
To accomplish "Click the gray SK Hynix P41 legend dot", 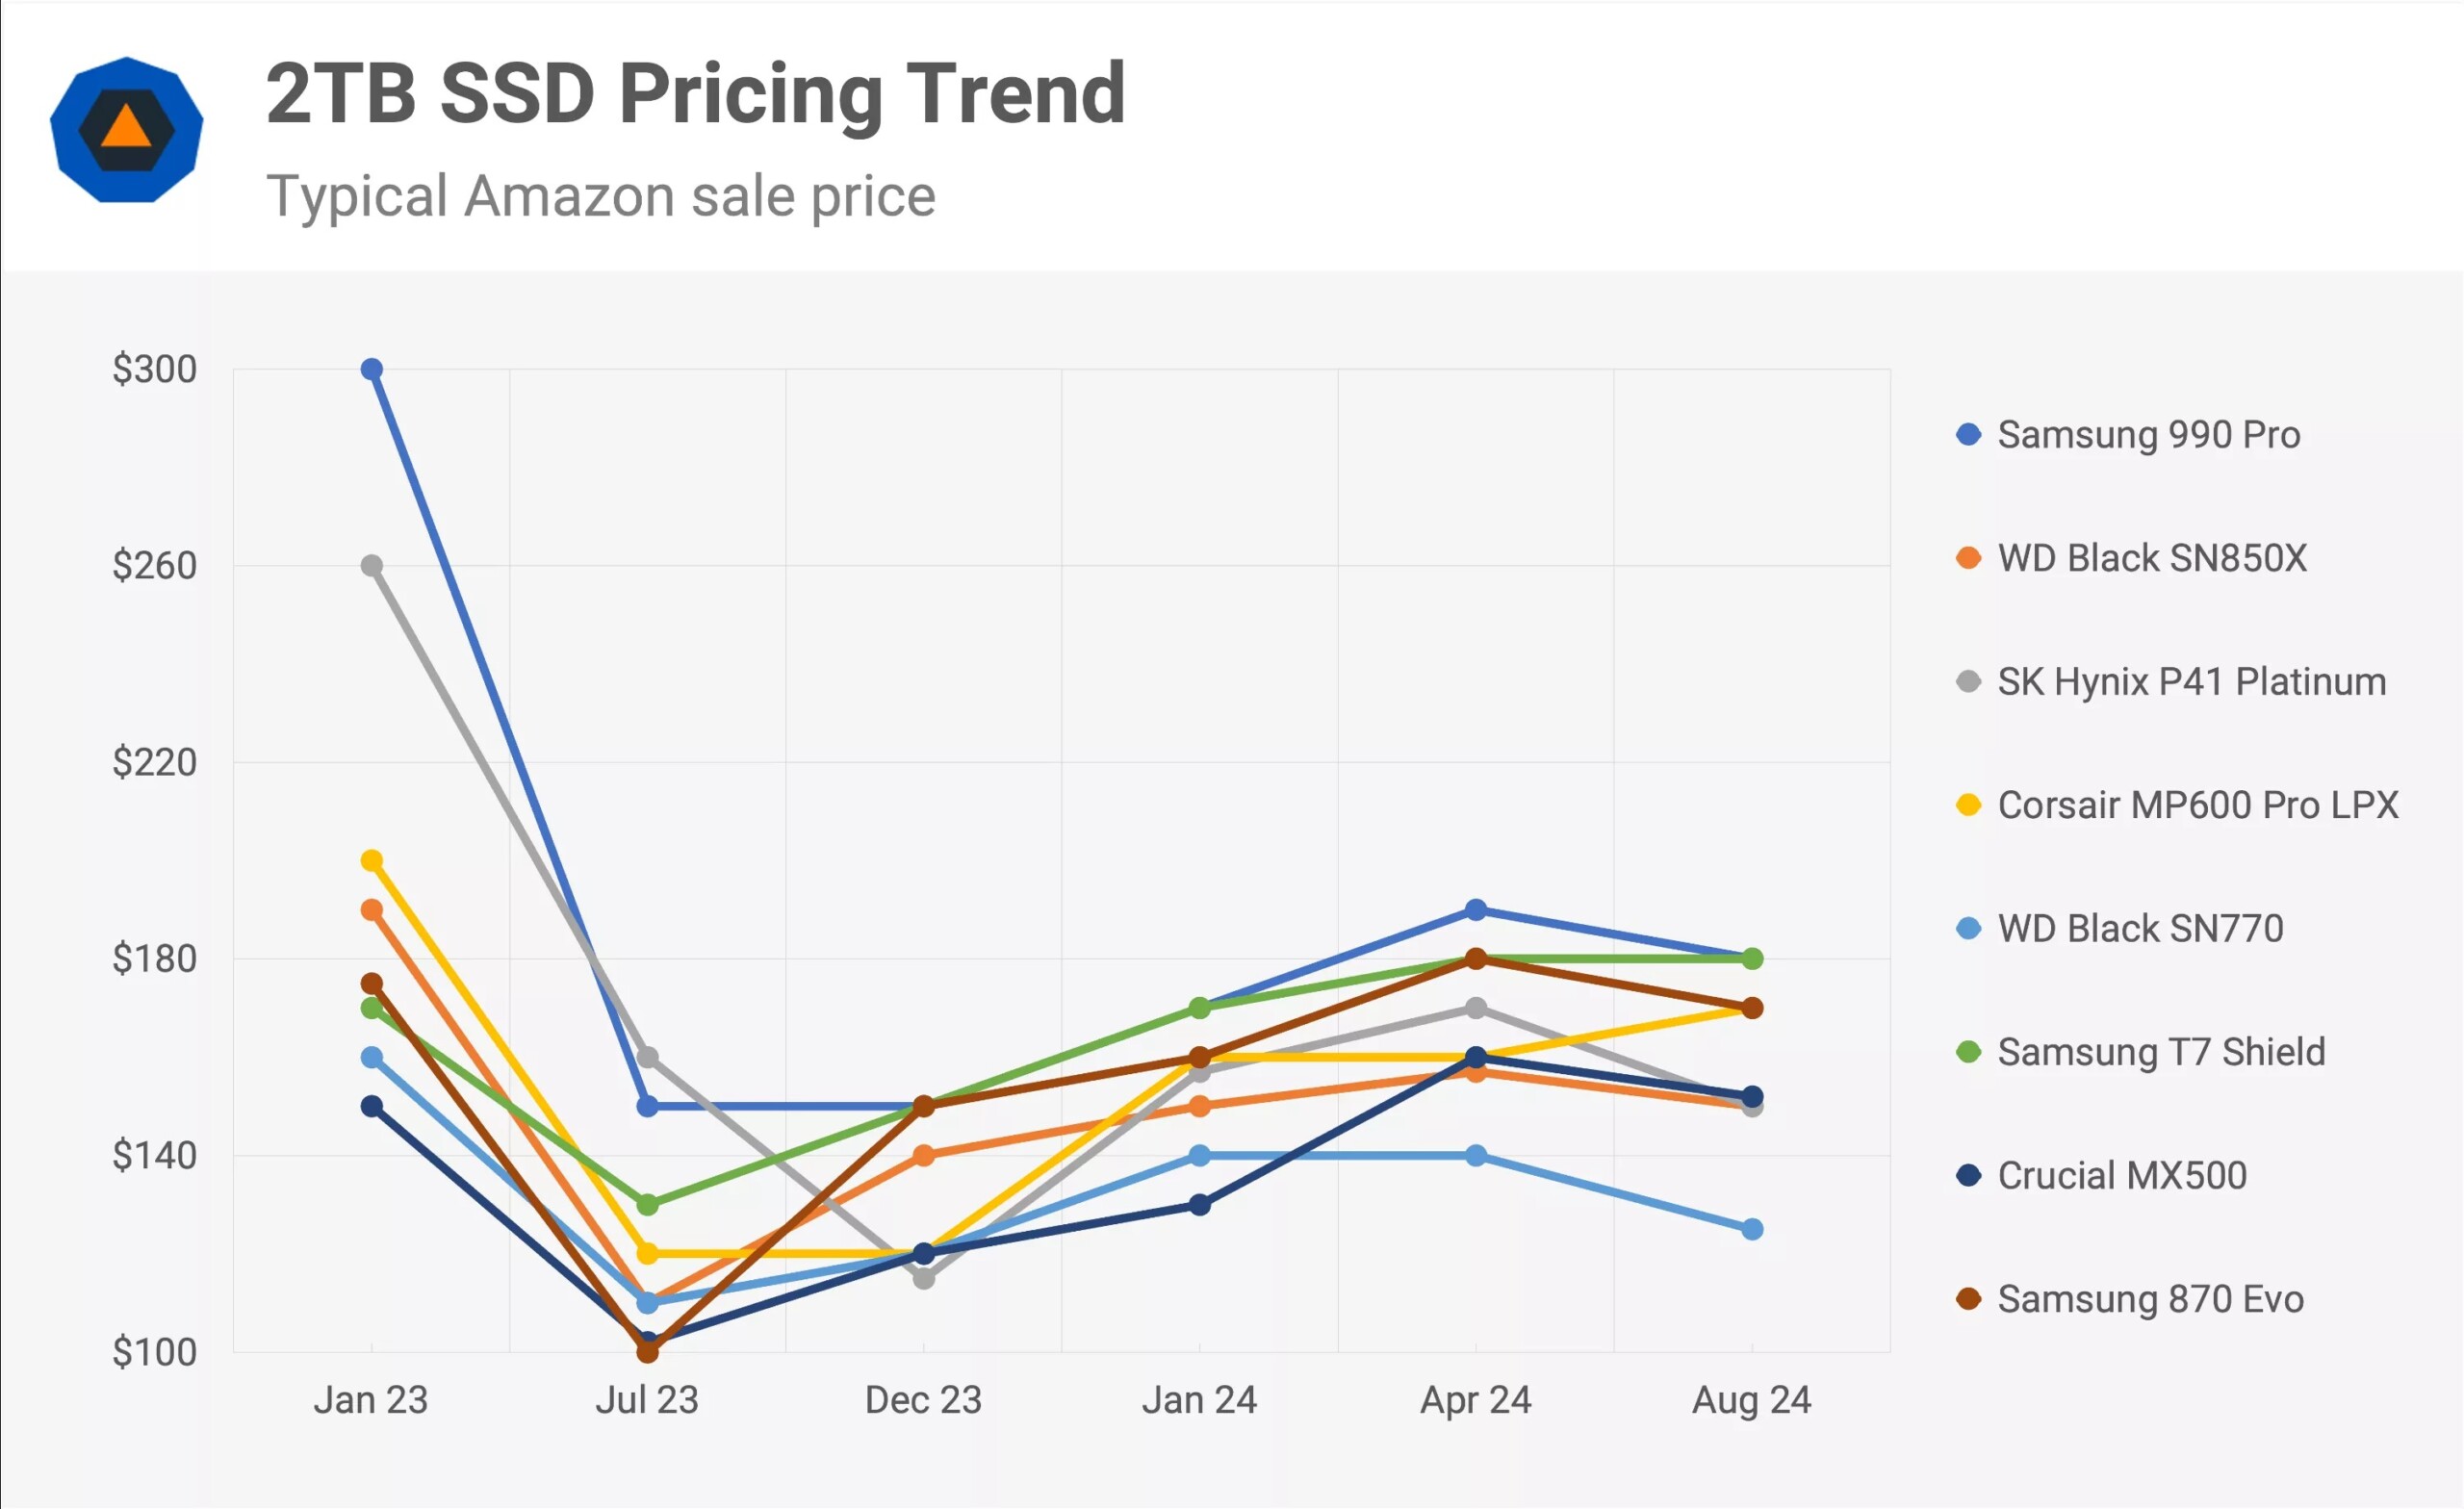I will pyautogui.click(x=1968, y=682).
